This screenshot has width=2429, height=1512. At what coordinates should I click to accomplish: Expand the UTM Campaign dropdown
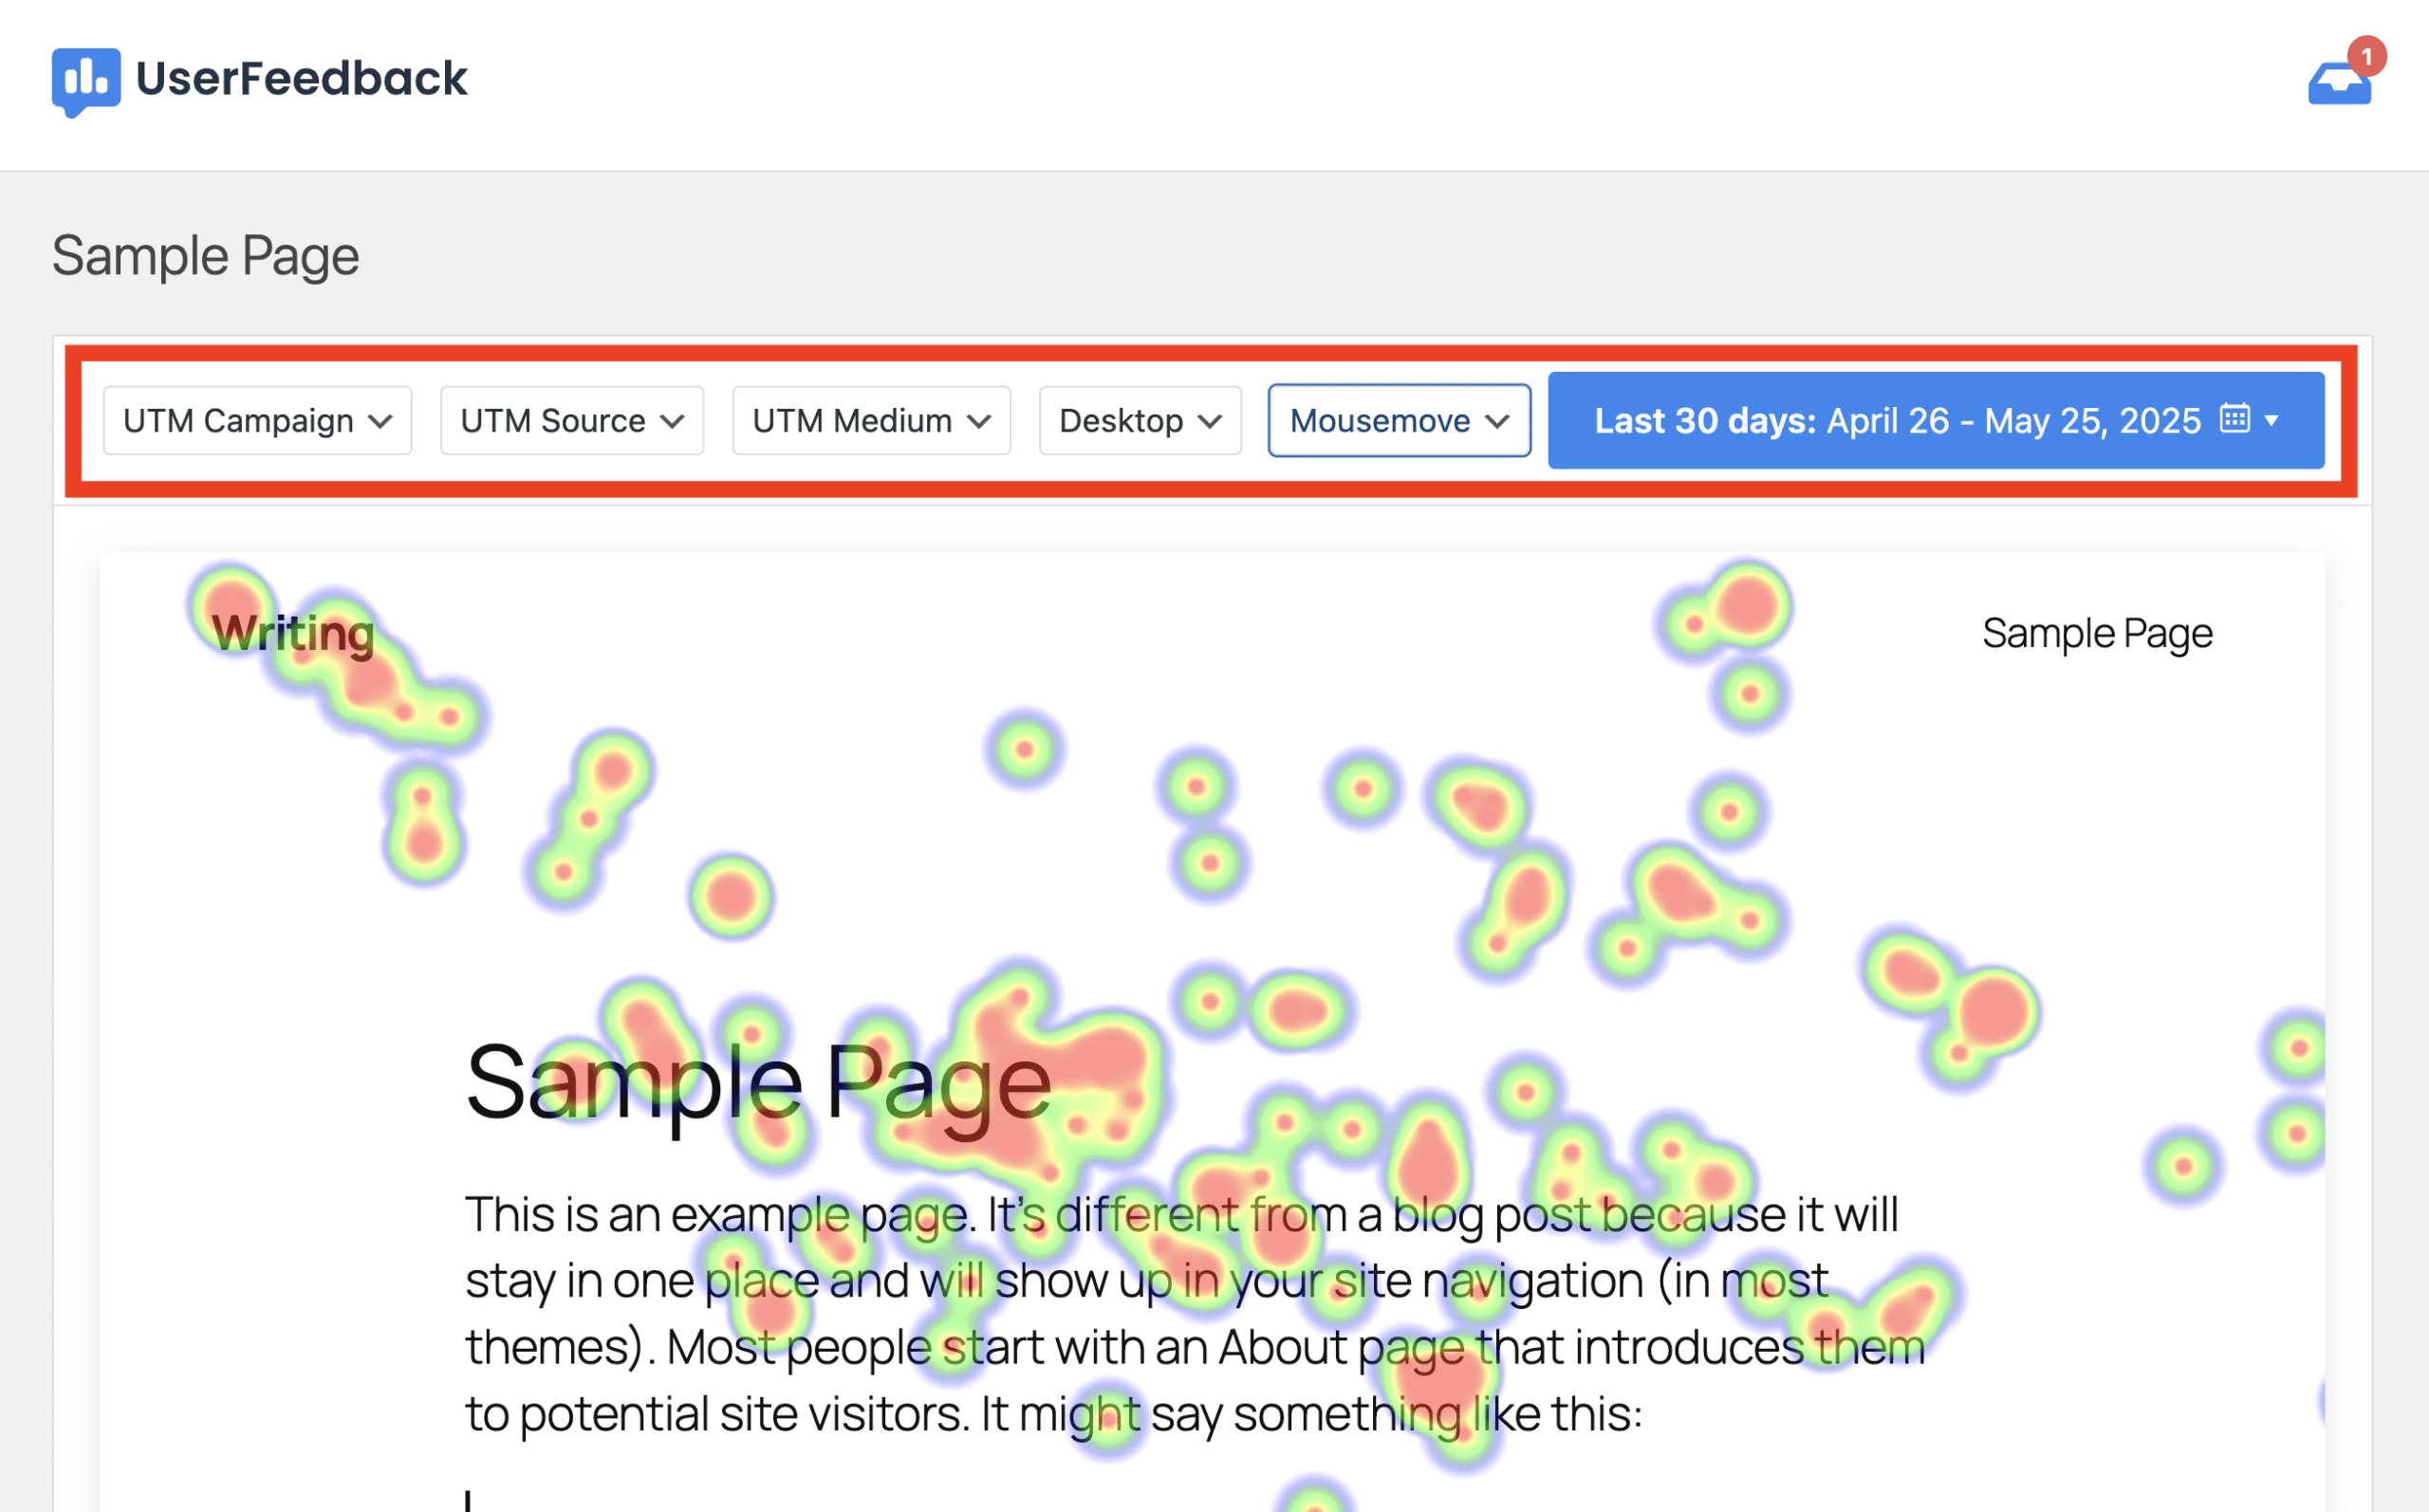pyautogui.click(x=258, y=421)
